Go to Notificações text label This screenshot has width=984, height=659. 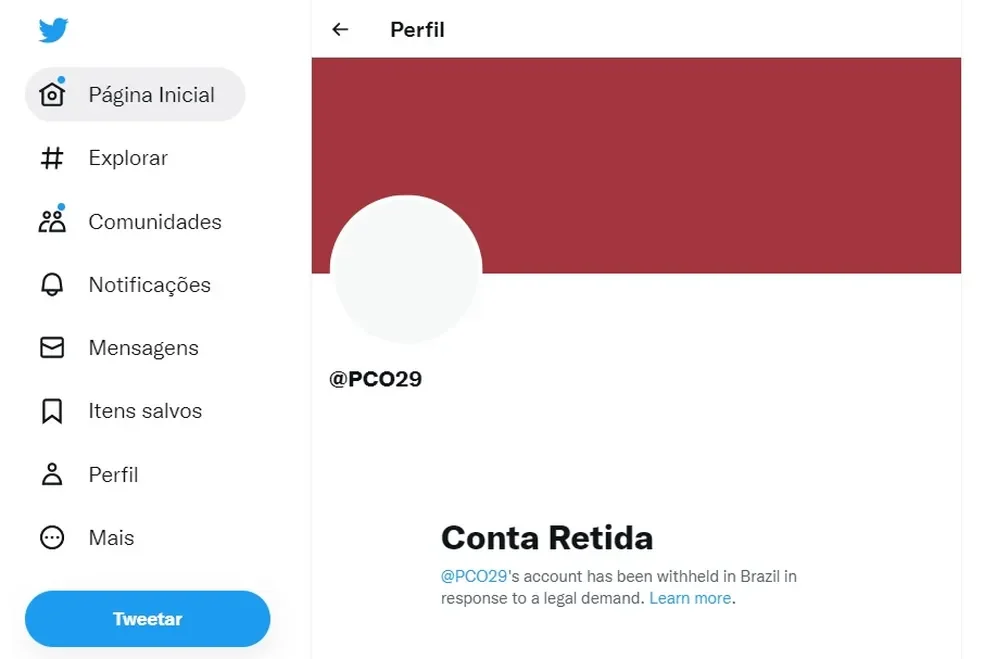[149, 285]
